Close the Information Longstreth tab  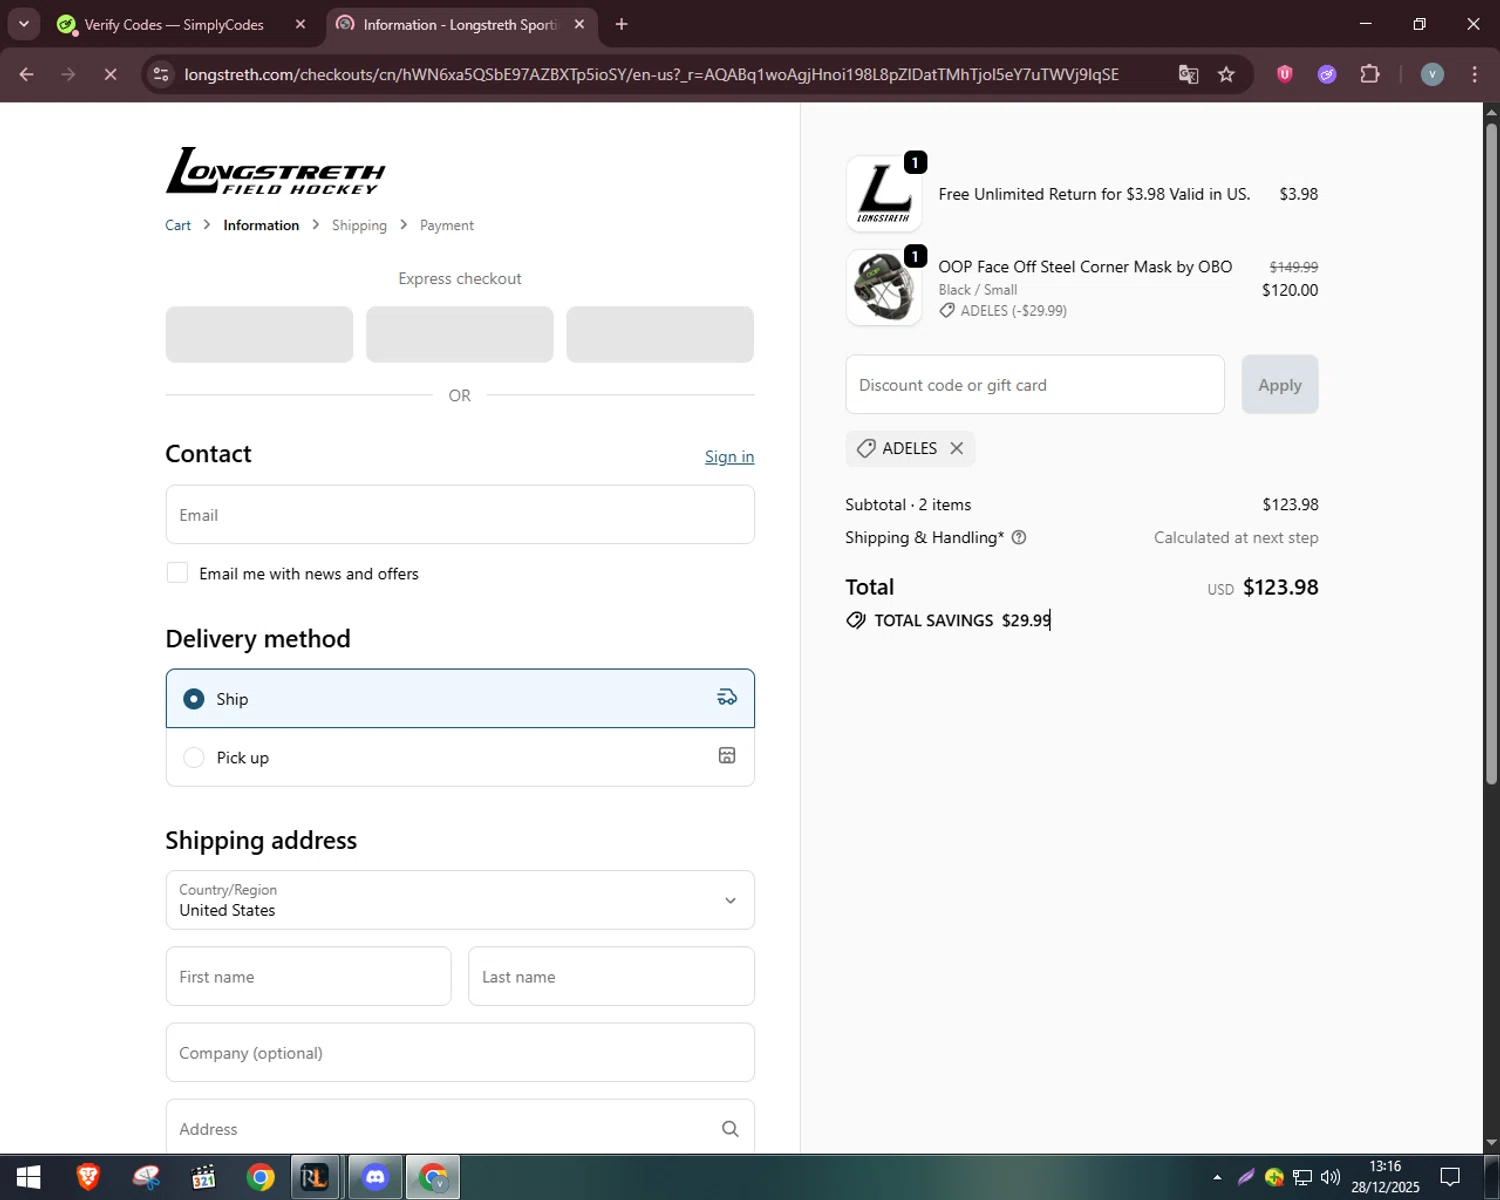[x=579, y=24]
